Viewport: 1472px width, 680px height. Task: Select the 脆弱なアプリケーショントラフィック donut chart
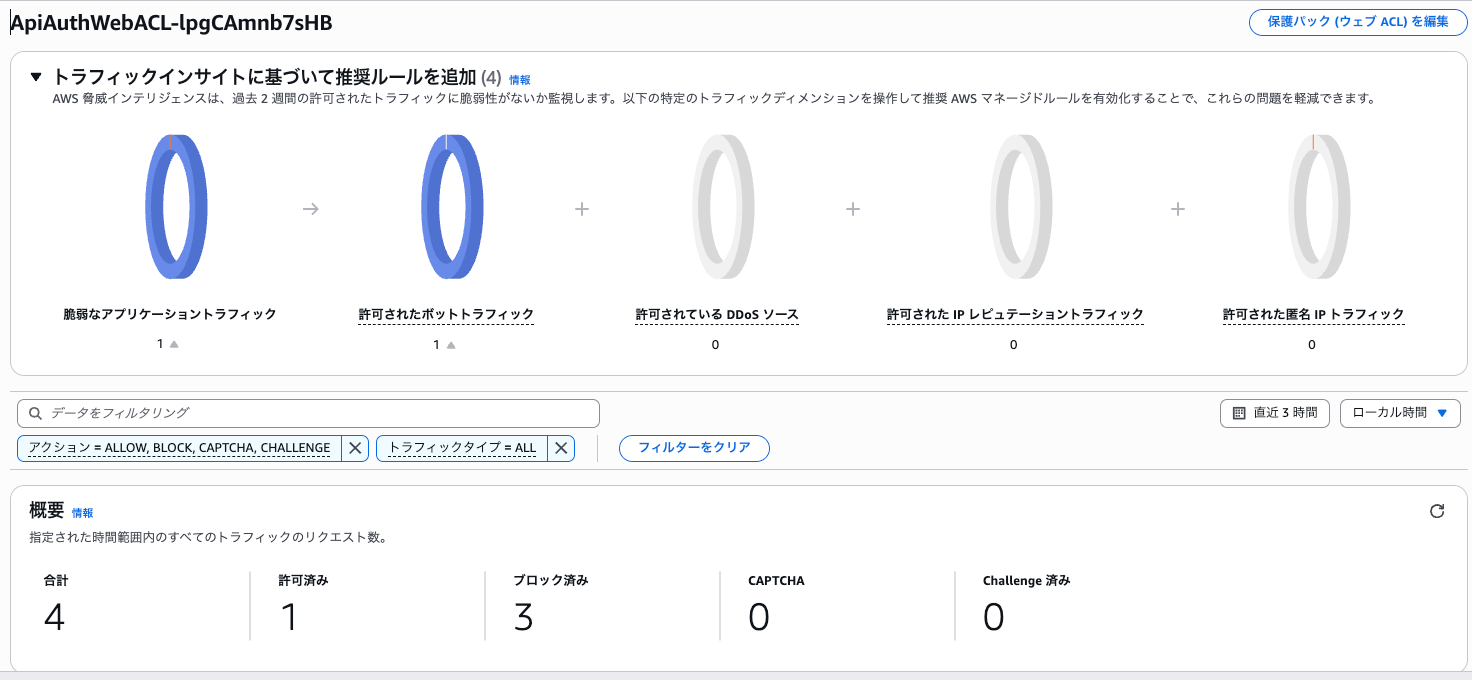click(x=176, y=208)
